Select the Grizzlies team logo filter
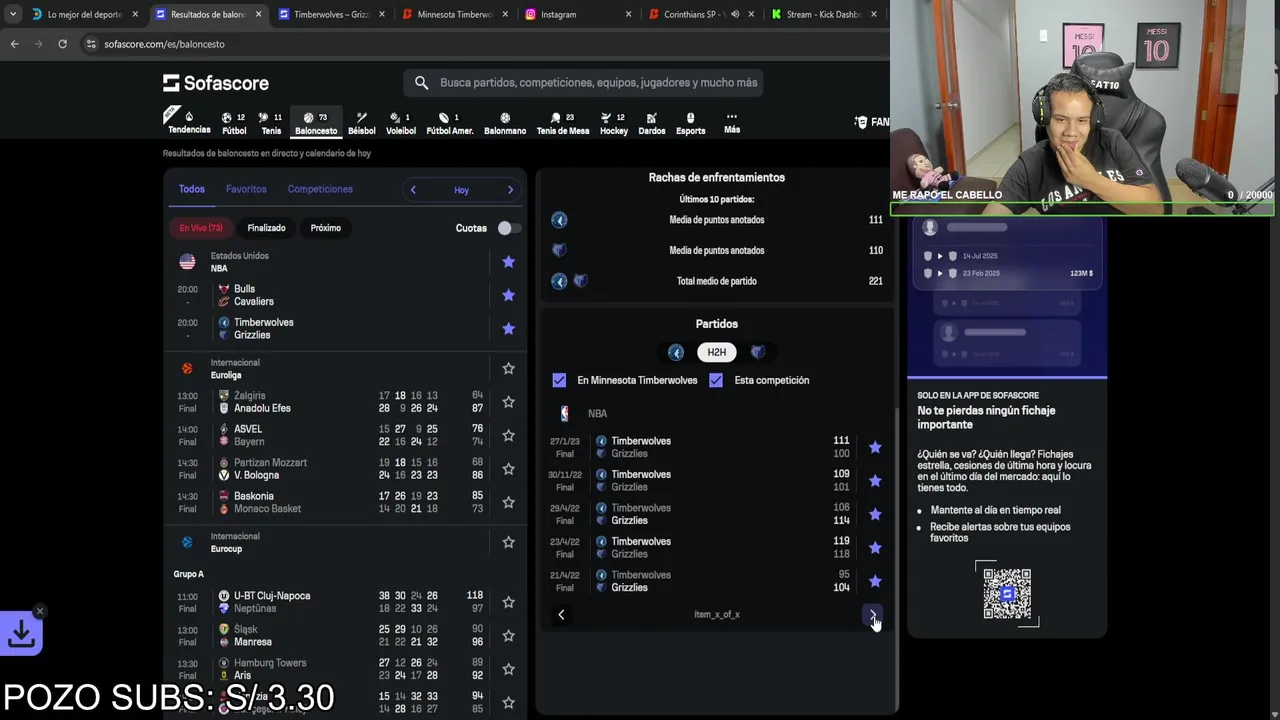This screenshot has width=1280, height=720. tap(758, 352)
